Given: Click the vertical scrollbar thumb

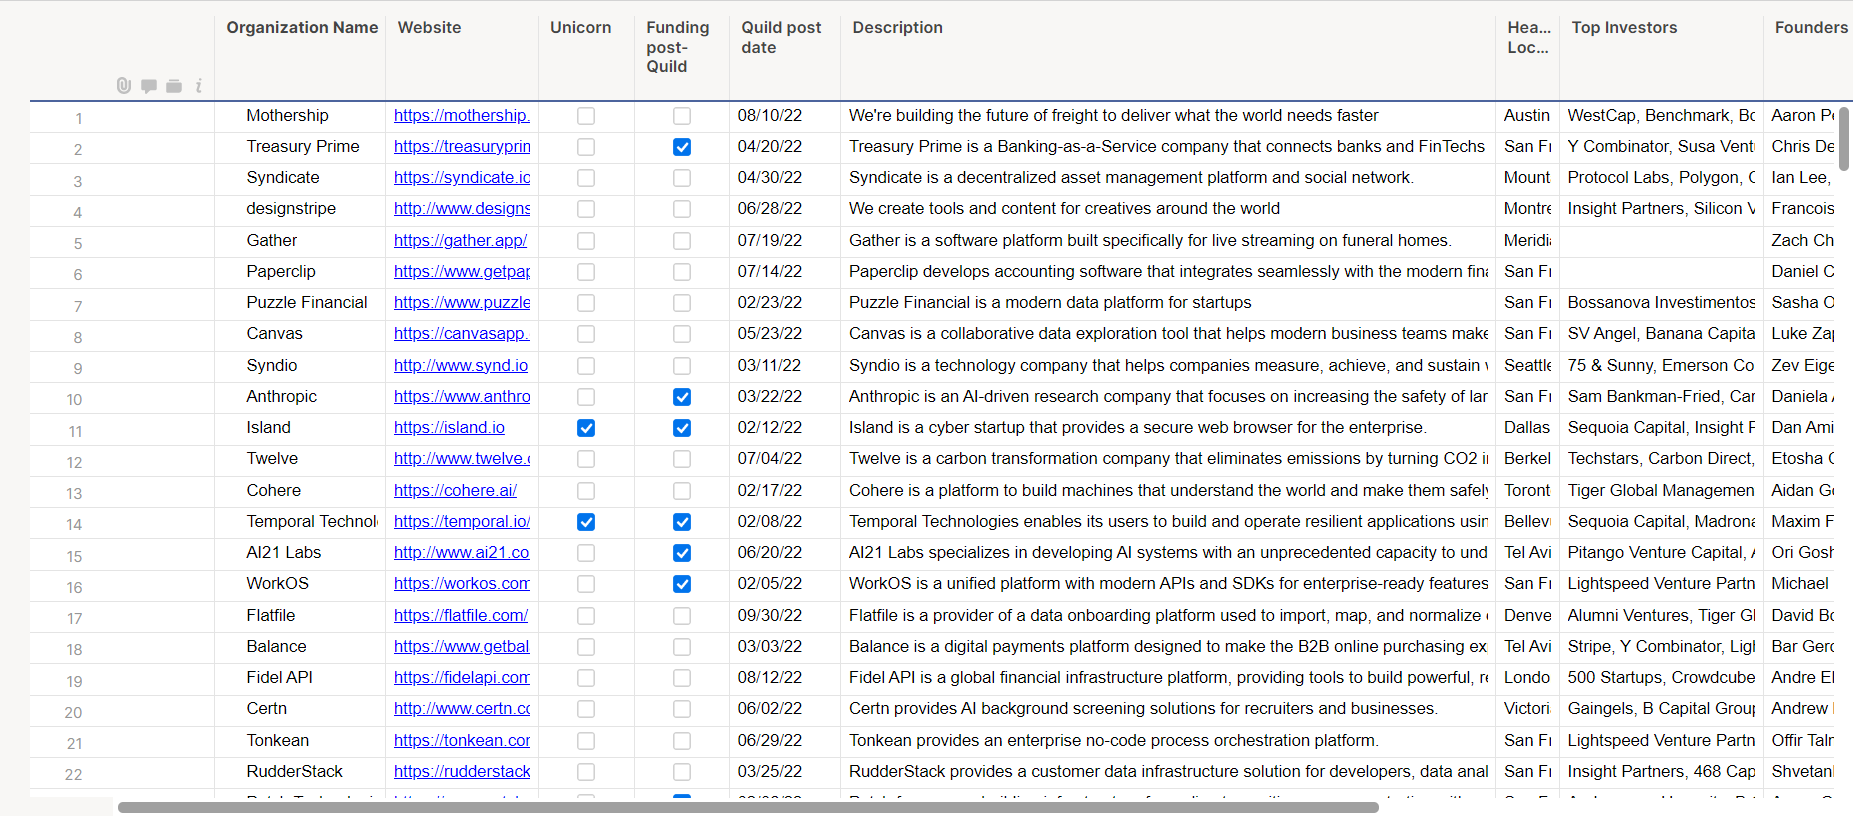Looking at the screenshot, I should point(1844,138).
